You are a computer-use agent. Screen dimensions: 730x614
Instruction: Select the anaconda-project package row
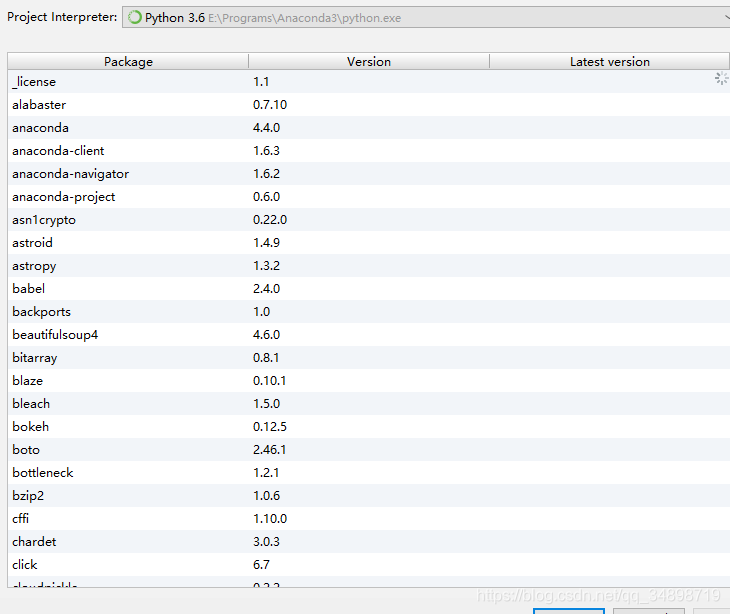pyautogui.click(x=369, y=196)
